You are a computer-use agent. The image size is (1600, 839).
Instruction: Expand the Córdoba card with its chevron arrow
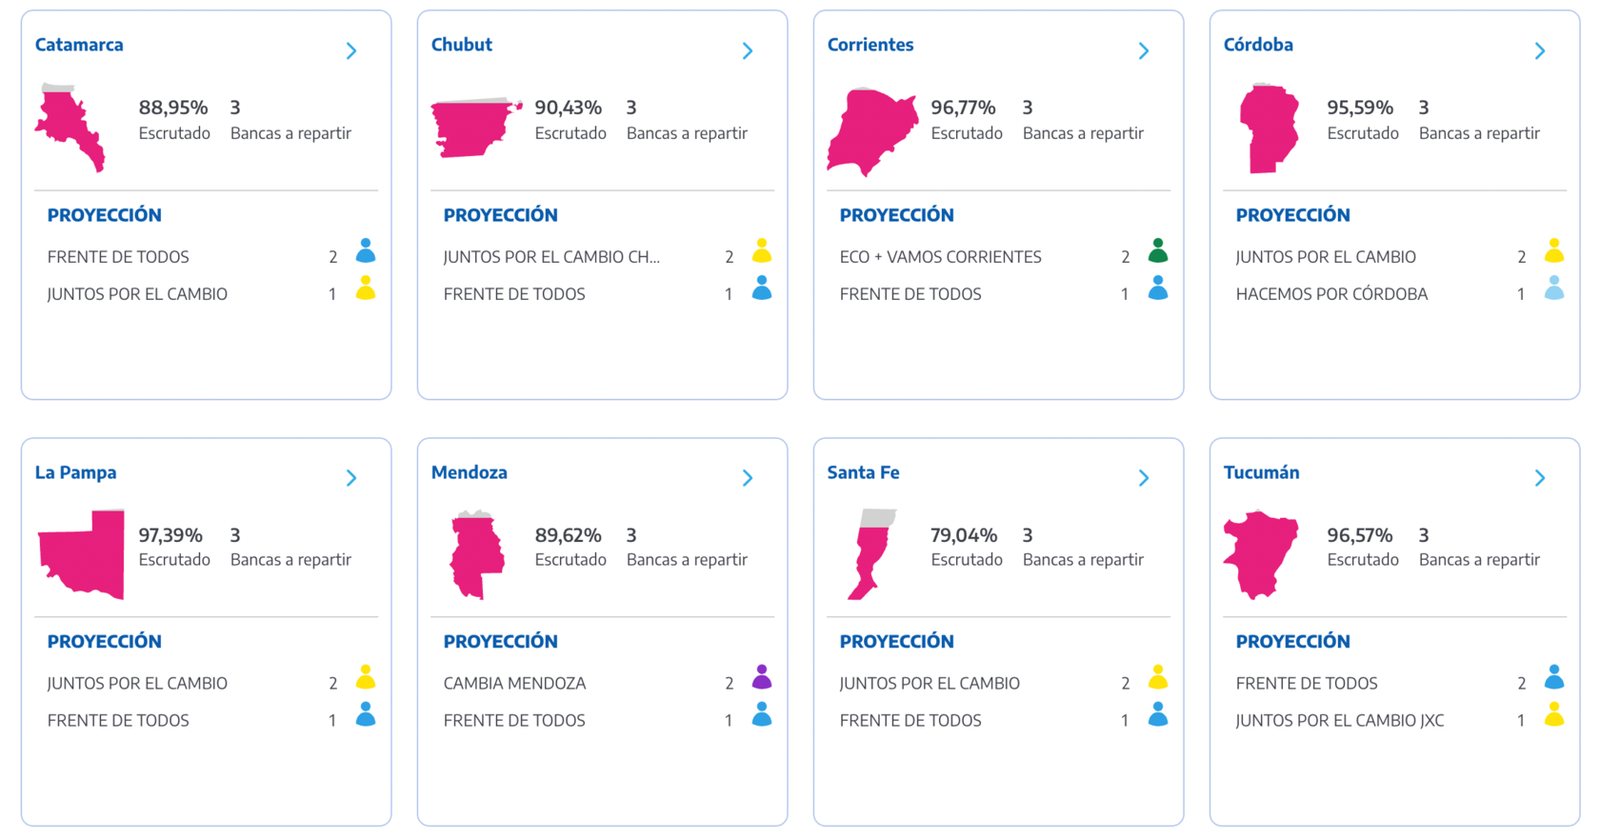pos(1540,51)
